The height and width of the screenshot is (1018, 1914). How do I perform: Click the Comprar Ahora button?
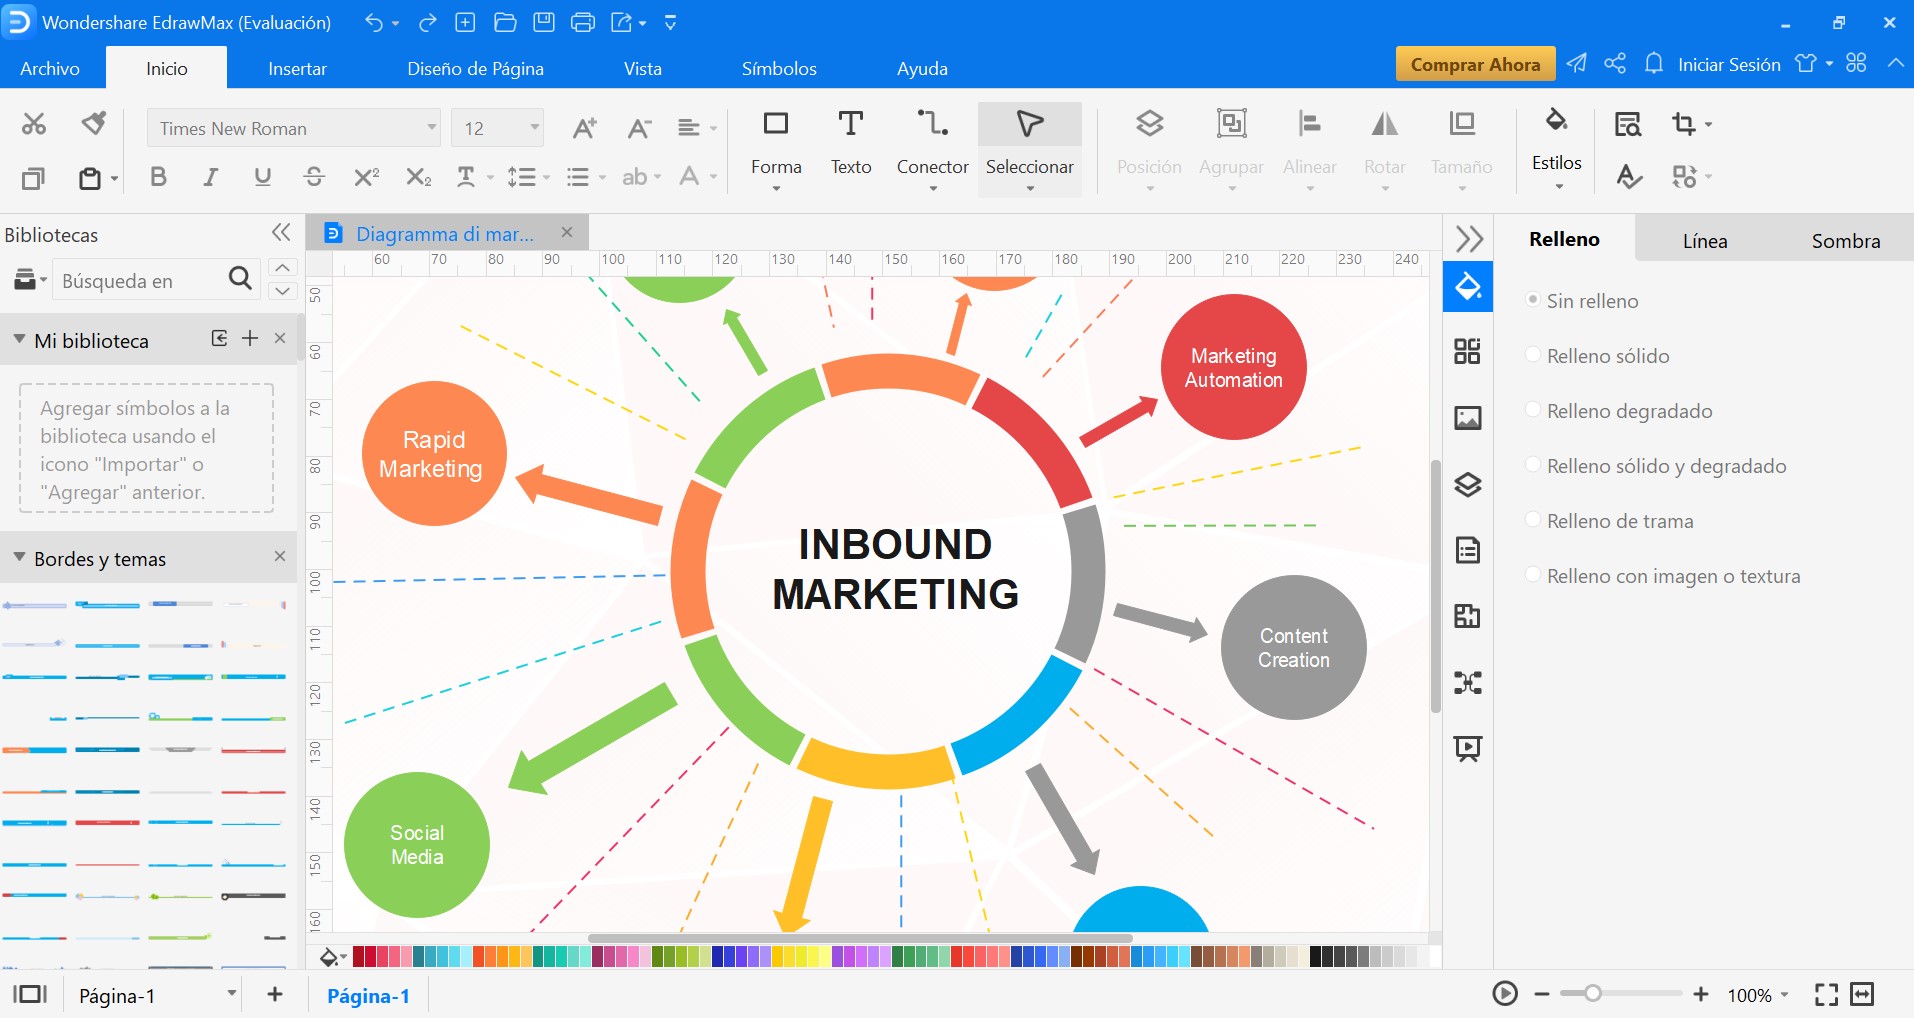pos(1475,64)
